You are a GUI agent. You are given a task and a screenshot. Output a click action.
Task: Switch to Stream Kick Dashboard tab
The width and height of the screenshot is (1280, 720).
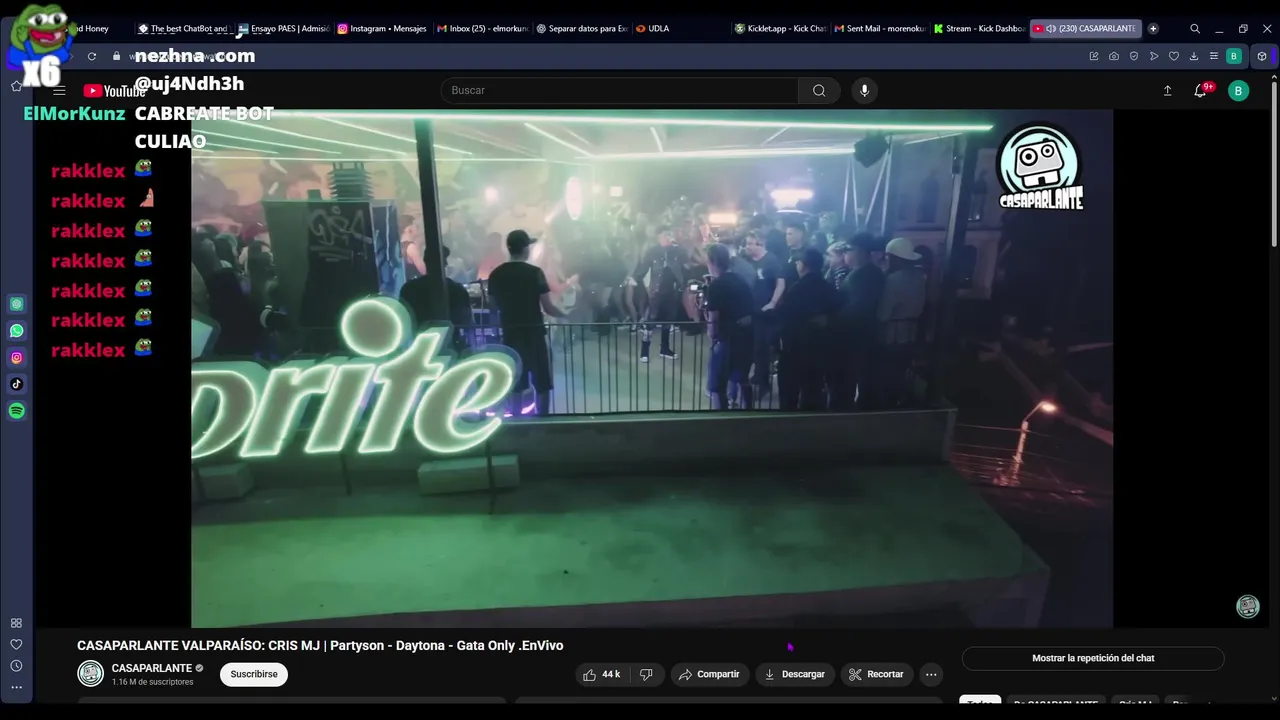coord(979,29)
